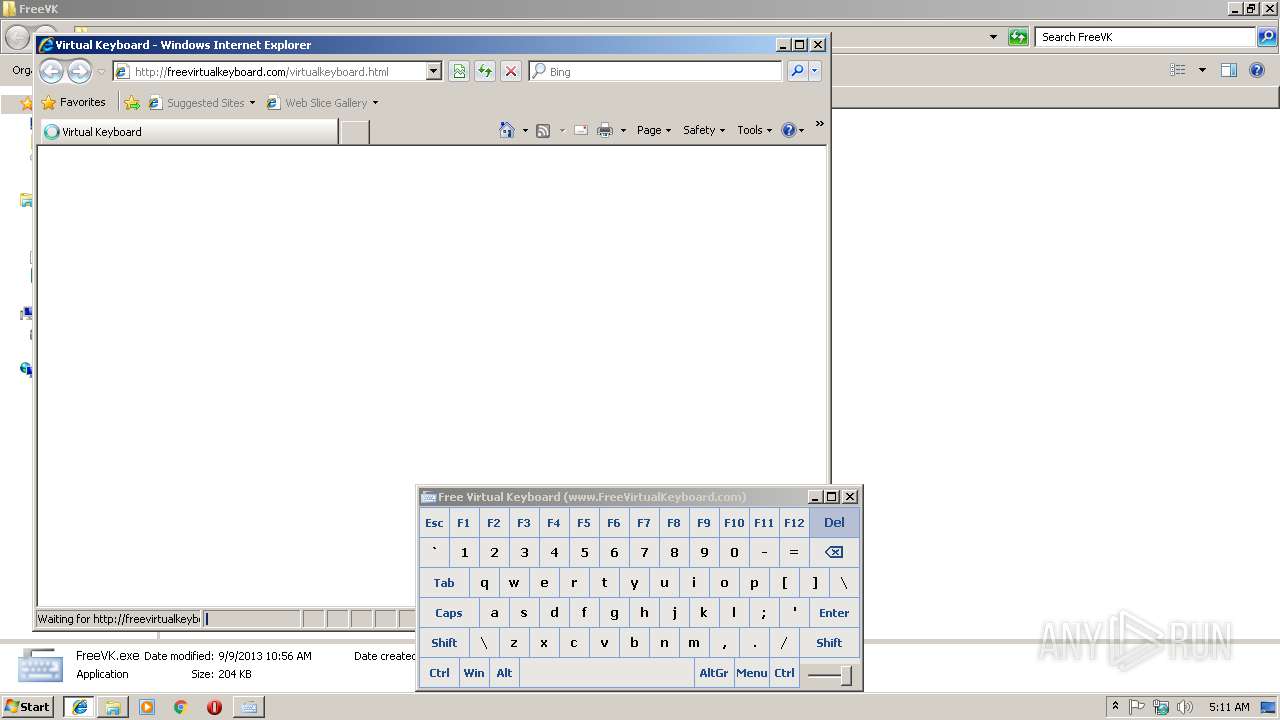The height and width of the screenshot is (720, 1280).
Task: Open Explorer help question mark icon
Action: (x=1259, y=70)
